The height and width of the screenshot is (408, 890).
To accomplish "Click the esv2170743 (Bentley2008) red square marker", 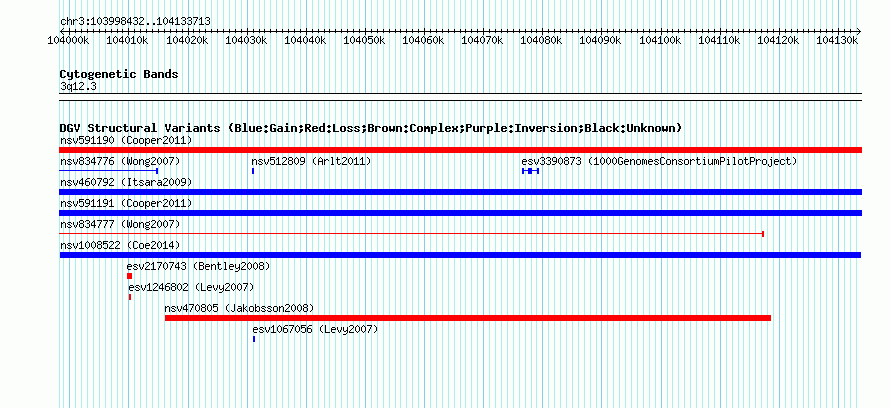I will tap(129, 276).
